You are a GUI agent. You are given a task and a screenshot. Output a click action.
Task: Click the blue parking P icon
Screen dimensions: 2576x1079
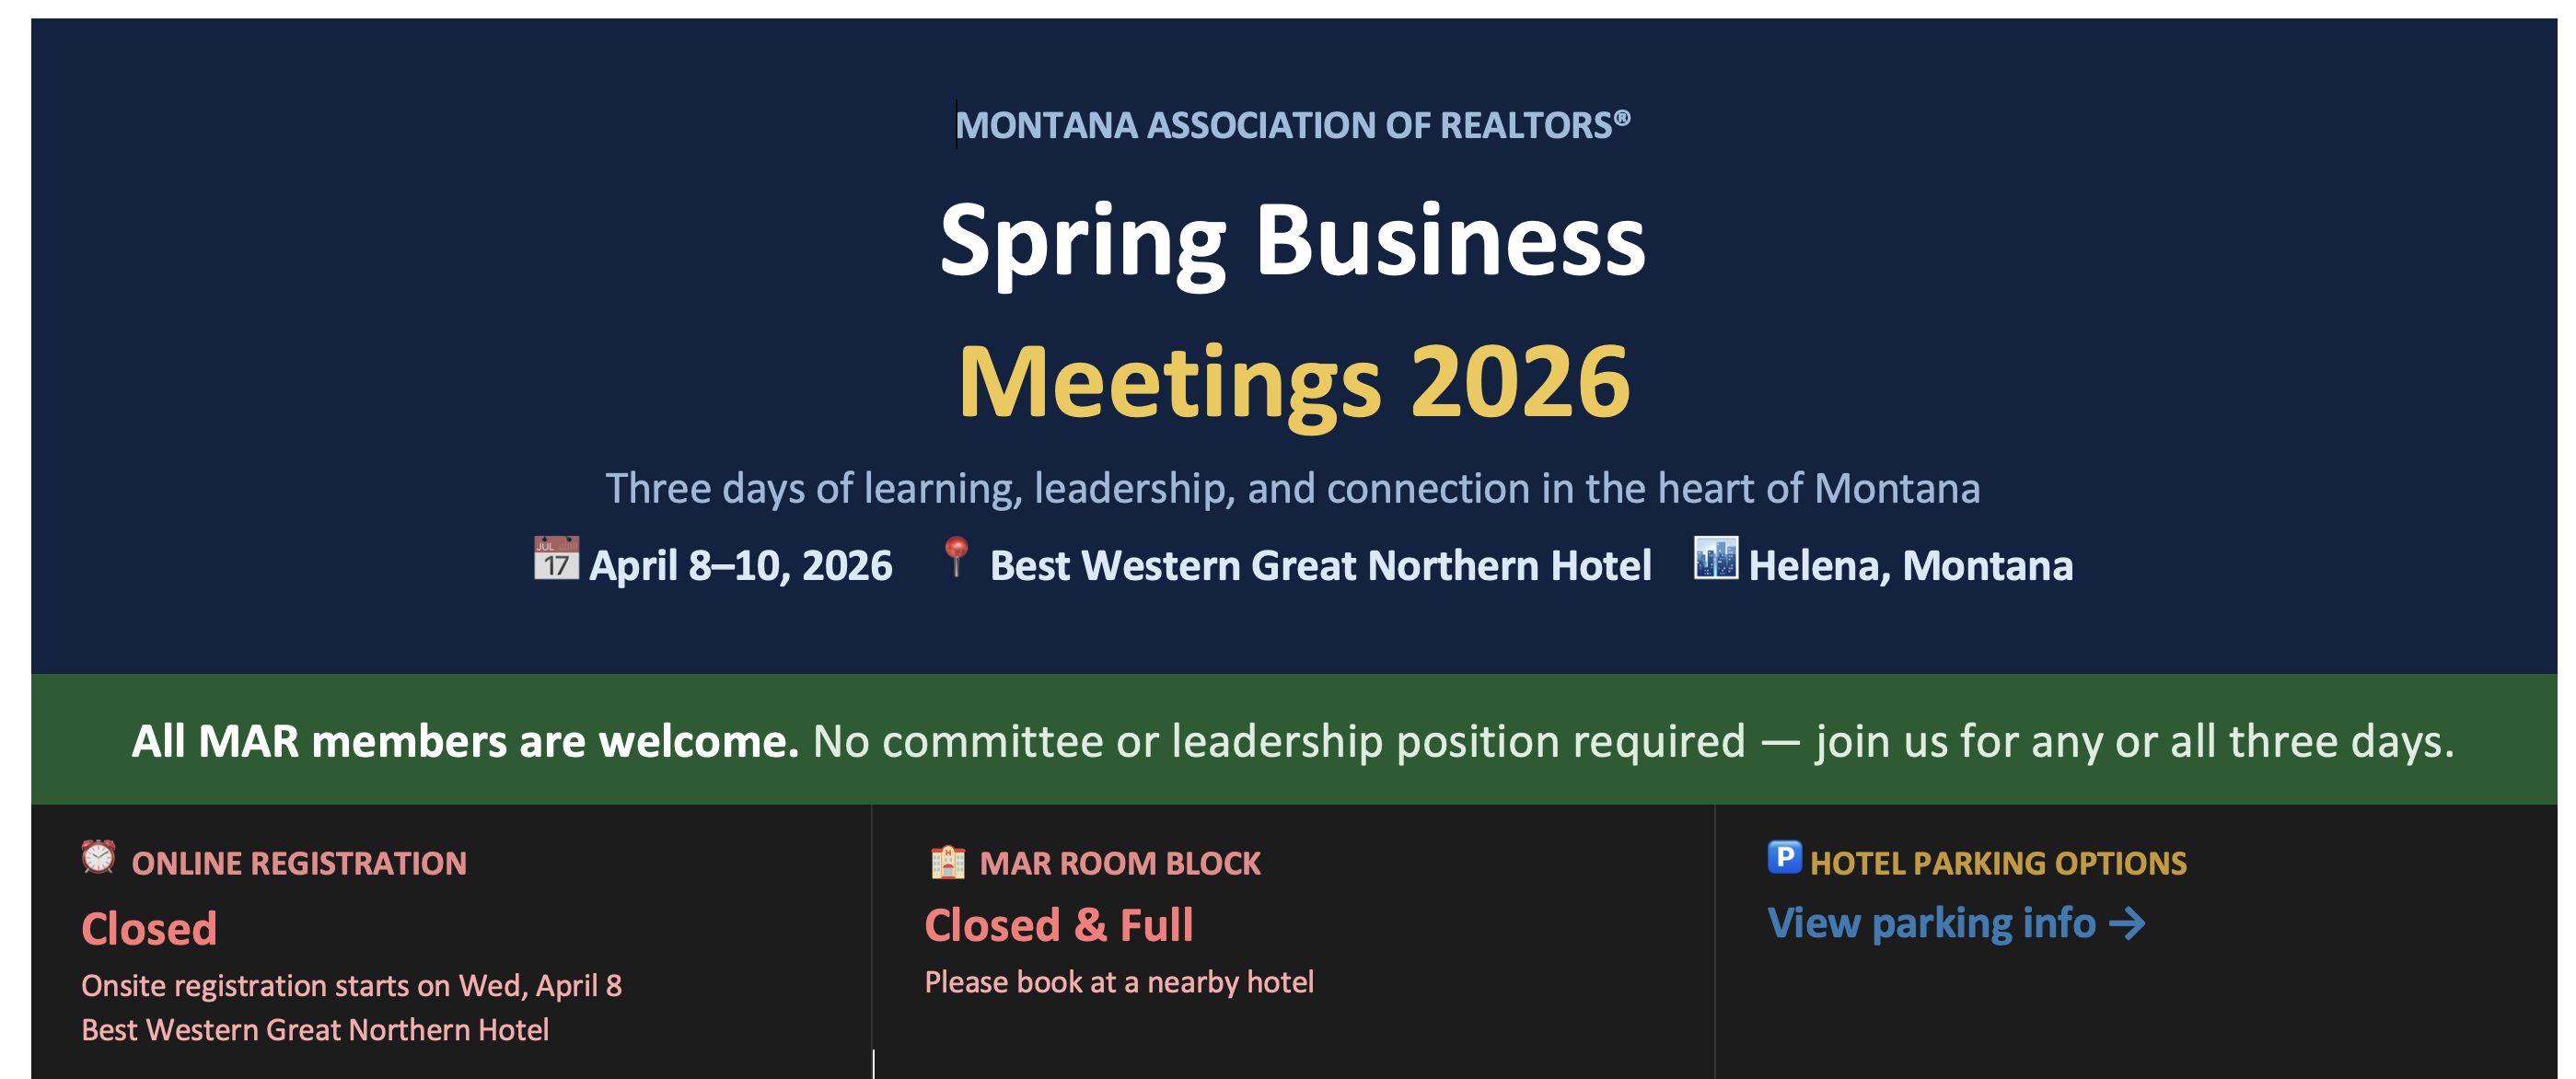click(1784, 858)
